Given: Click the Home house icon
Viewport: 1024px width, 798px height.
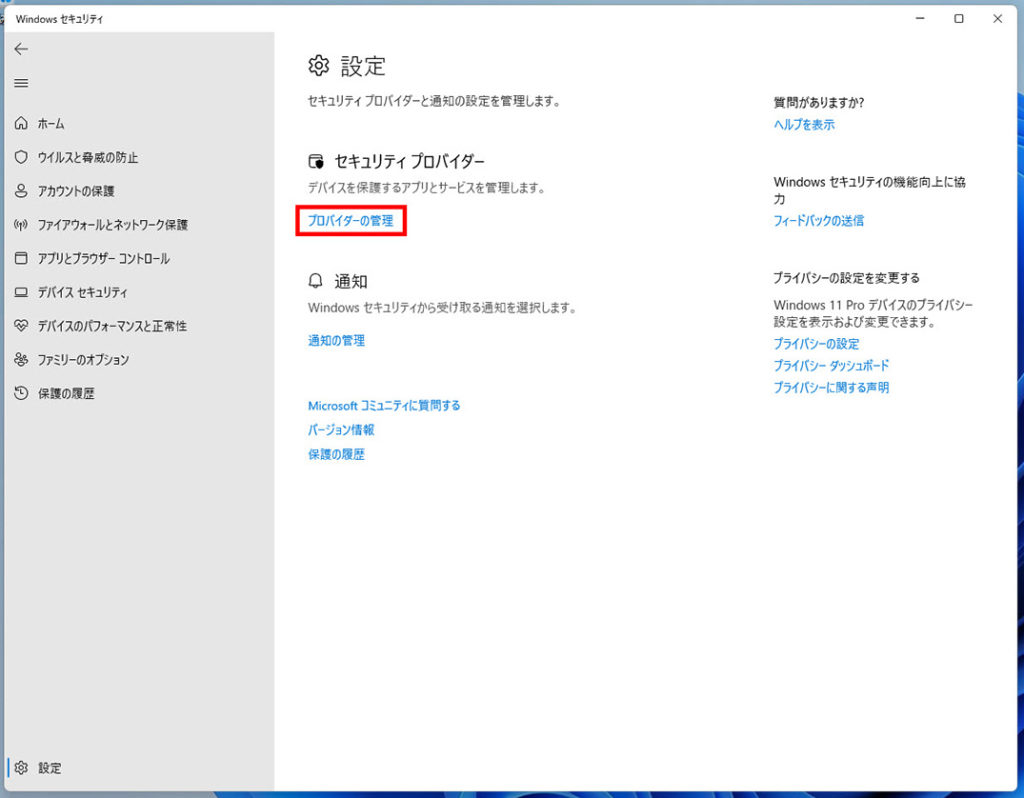Looking at the screenshot, I should 21,124.
